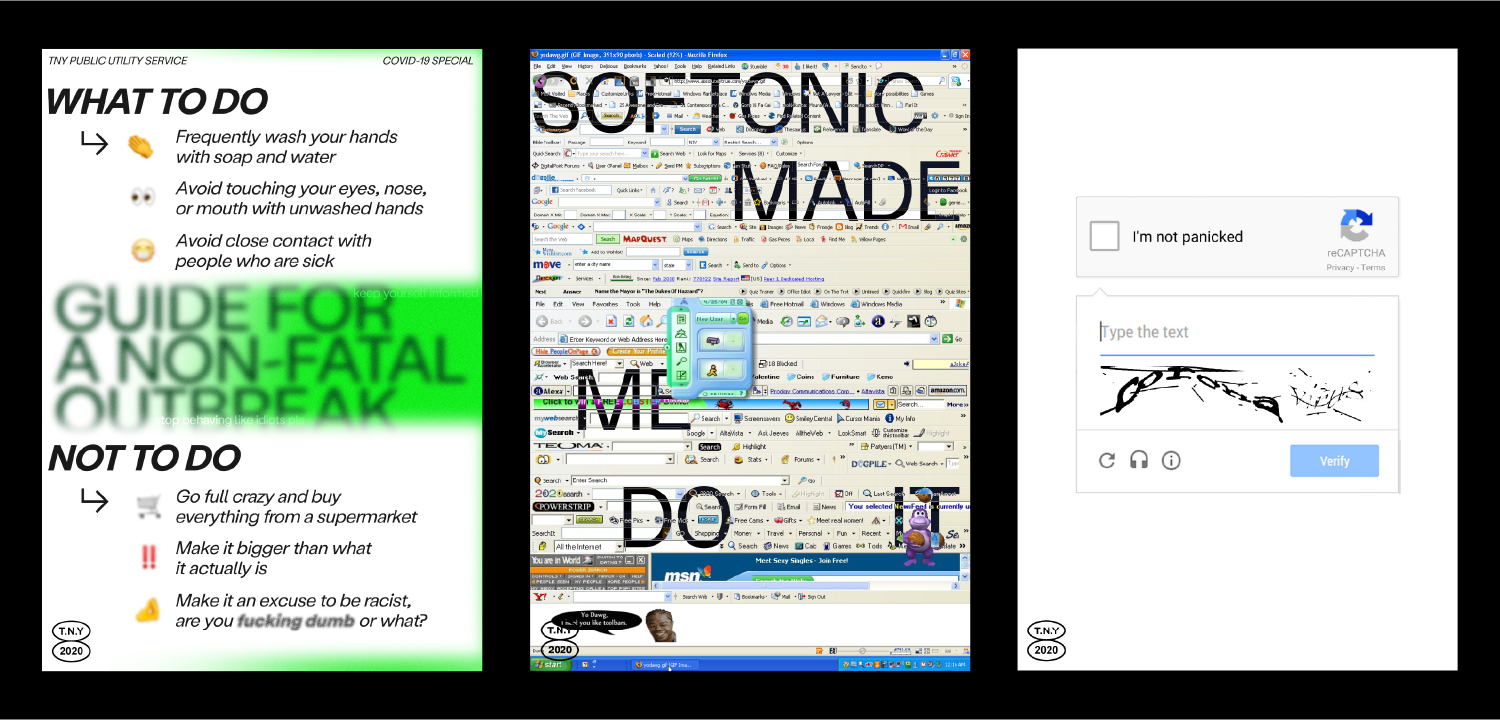This screenshot has width=1500, height=720.
Task: Click the green MapQuest Search button
Action: [x=608, y=239]
